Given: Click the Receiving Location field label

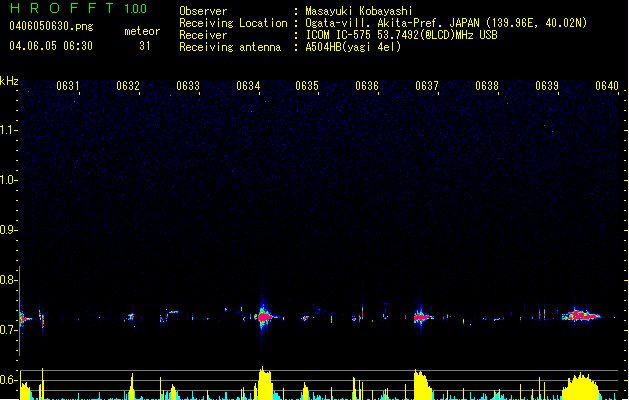Looking at the screenshot, I should coord(233,23).
